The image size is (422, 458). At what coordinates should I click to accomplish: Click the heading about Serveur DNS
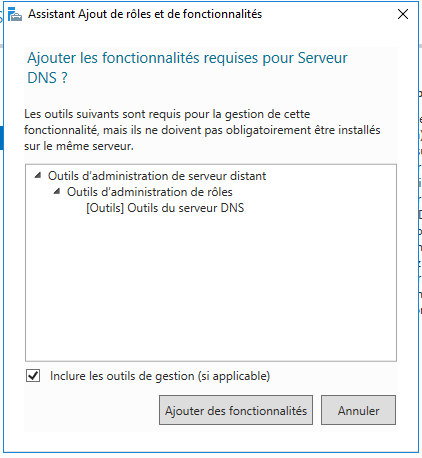click(187, 68)
